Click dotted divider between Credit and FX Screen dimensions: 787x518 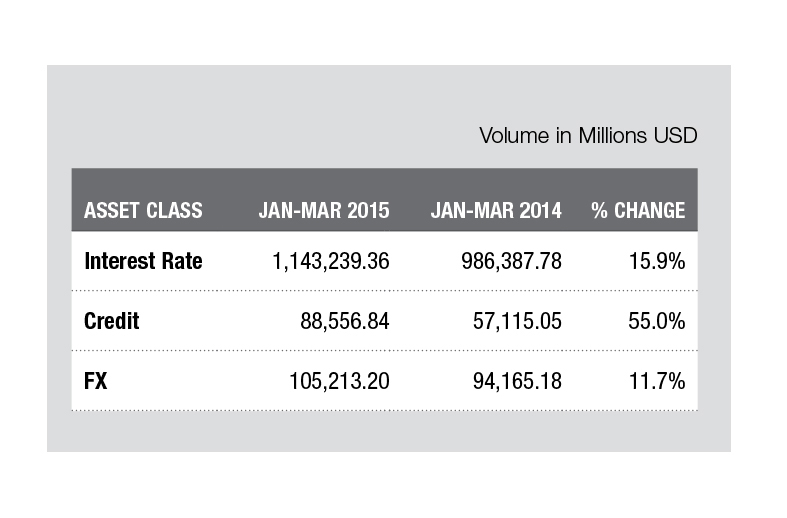tap(384, 350)
